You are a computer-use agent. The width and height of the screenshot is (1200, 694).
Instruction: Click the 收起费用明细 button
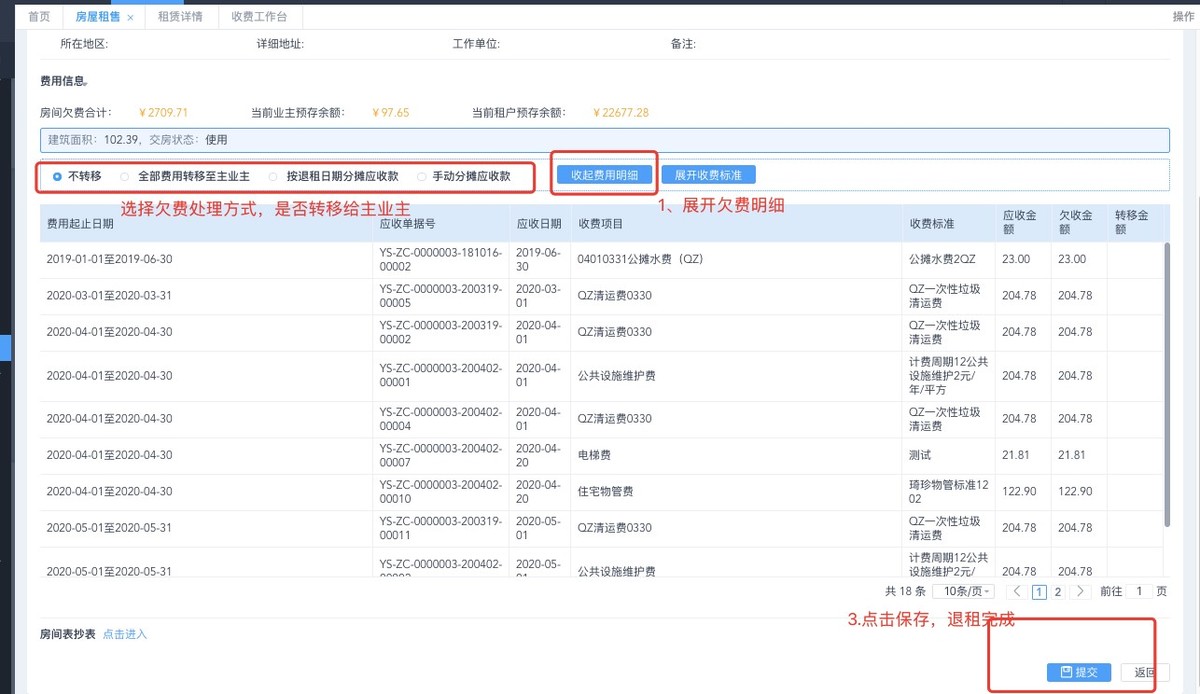pyautogui.click(x=604, y=175)
